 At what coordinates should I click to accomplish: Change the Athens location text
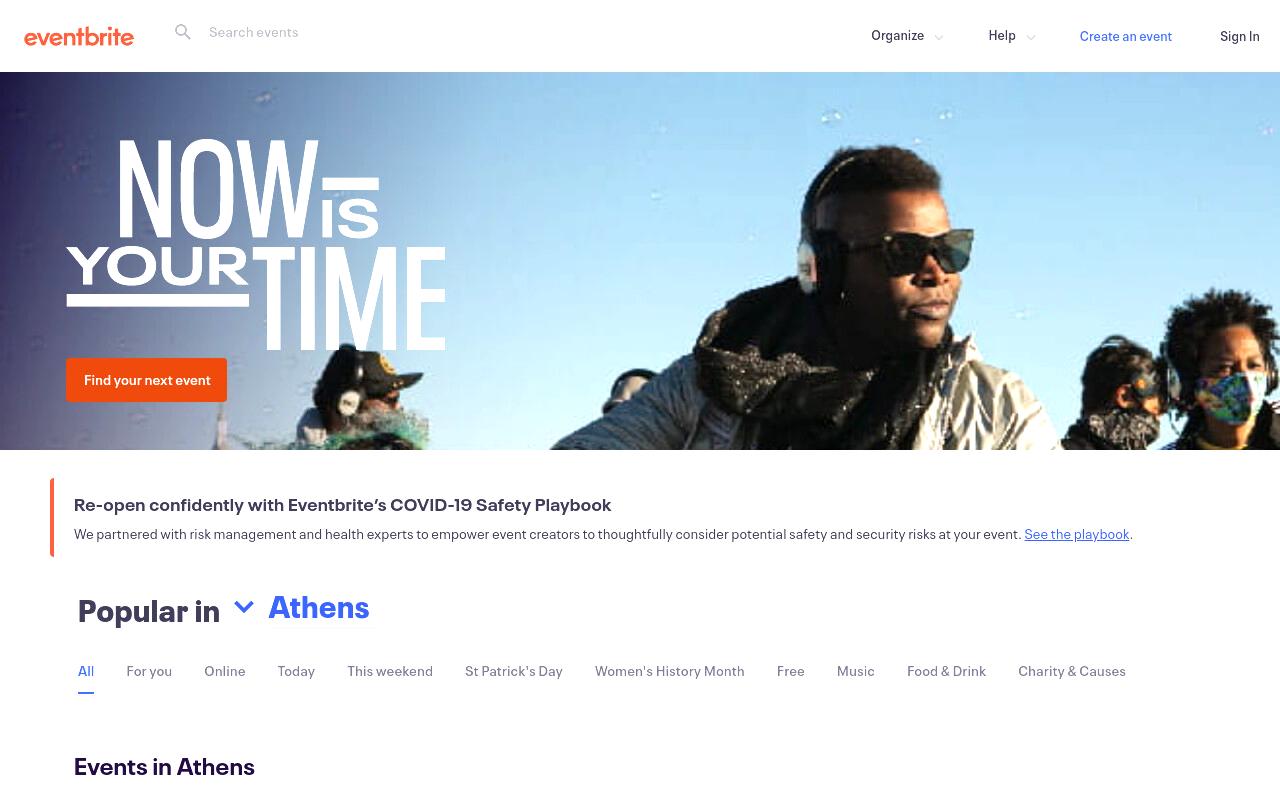click(319, 607)
